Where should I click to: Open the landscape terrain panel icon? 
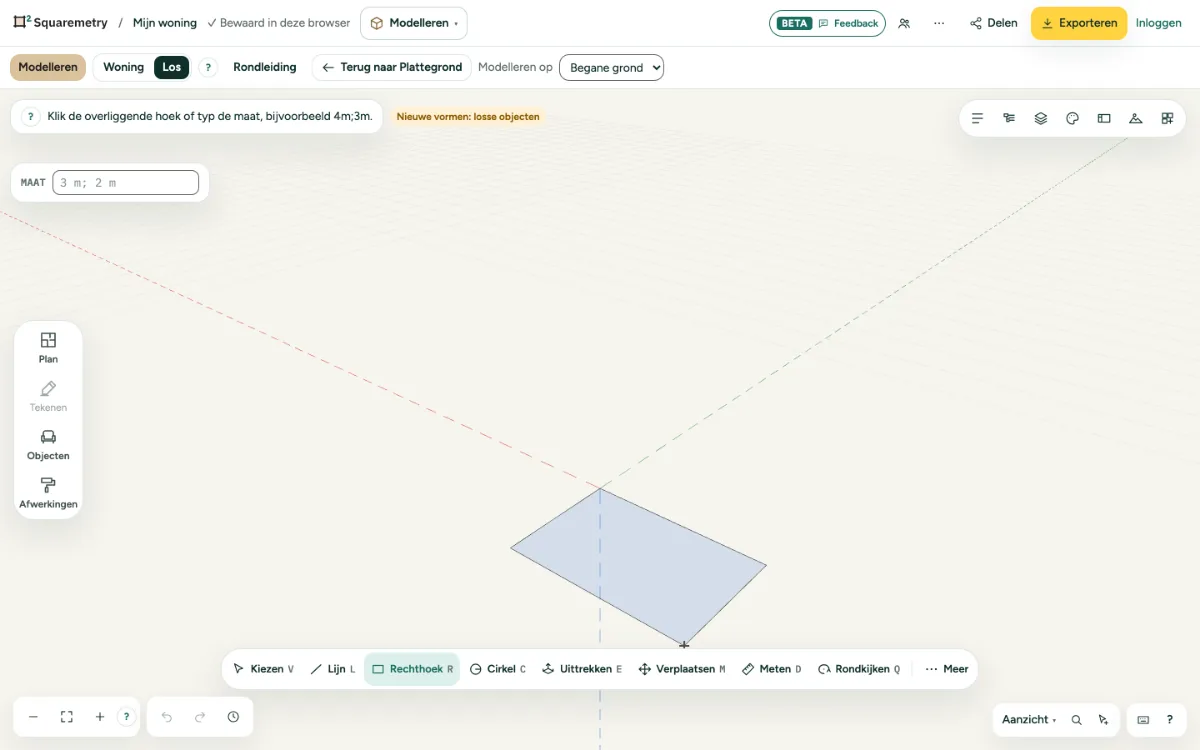(x=1135, y=118)
